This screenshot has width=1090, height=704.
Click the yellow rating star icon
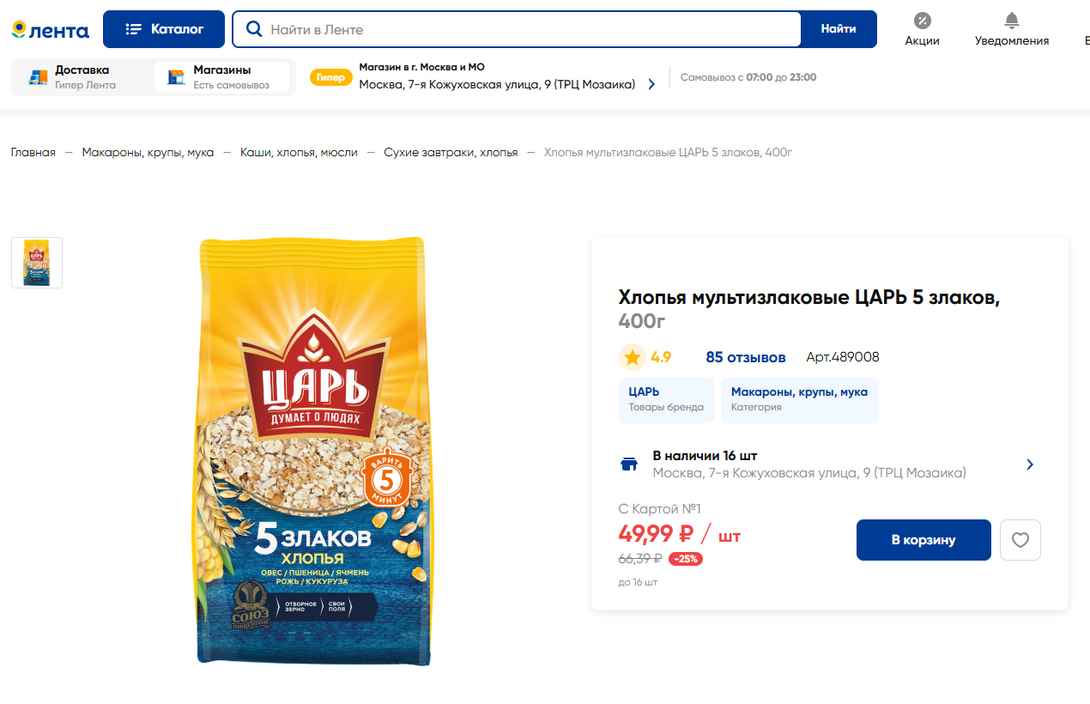pos(632,357)
